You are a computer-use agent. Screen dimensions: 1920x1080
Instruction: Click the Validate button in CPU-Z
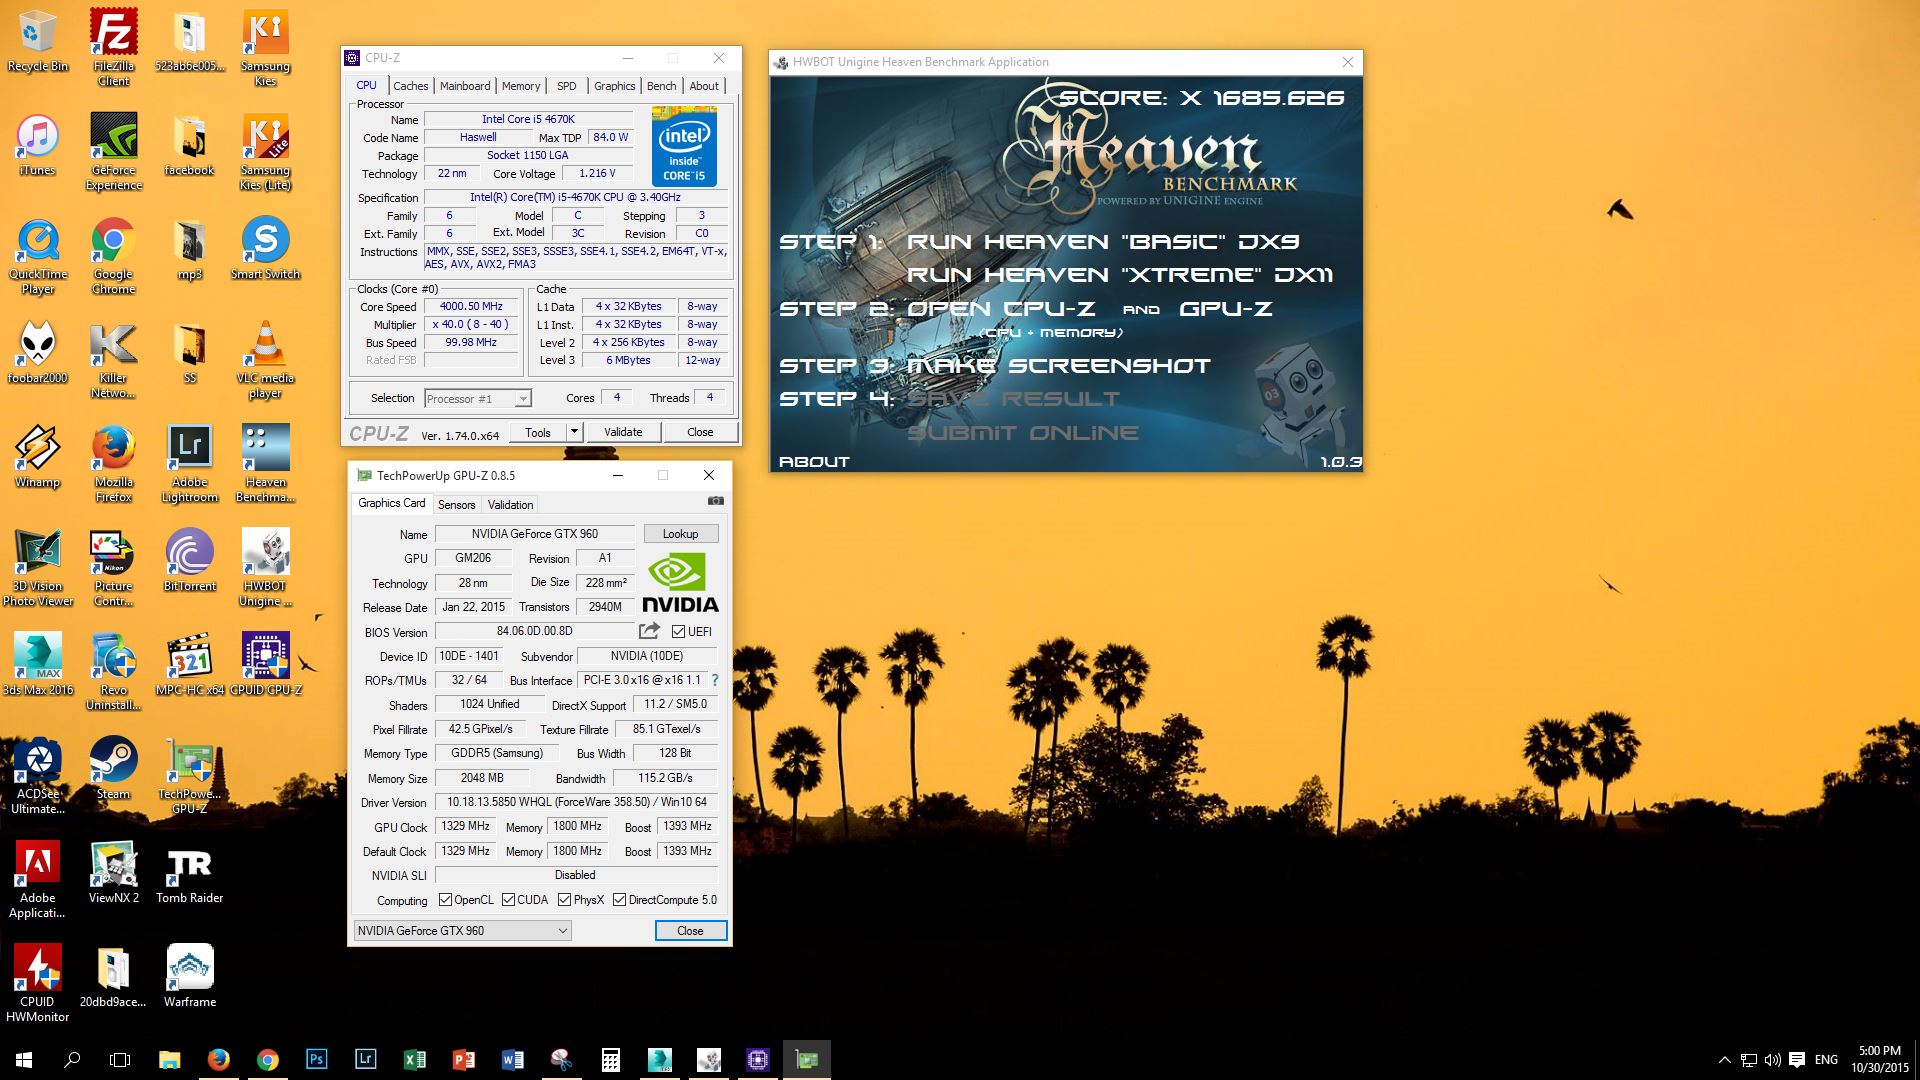pos(623,432)
